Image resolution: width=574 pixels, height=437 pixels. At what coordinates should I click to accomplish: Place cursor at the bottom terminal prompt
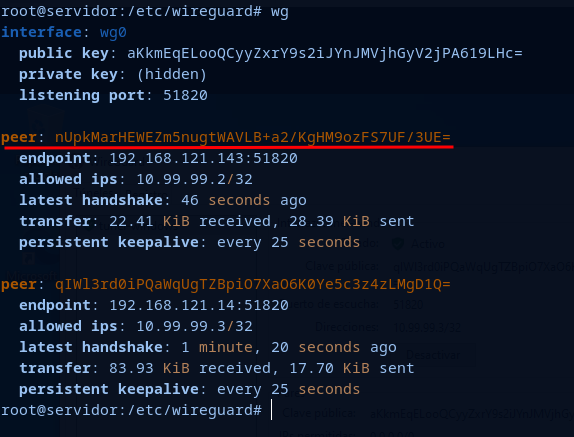[x=272, y=410]
